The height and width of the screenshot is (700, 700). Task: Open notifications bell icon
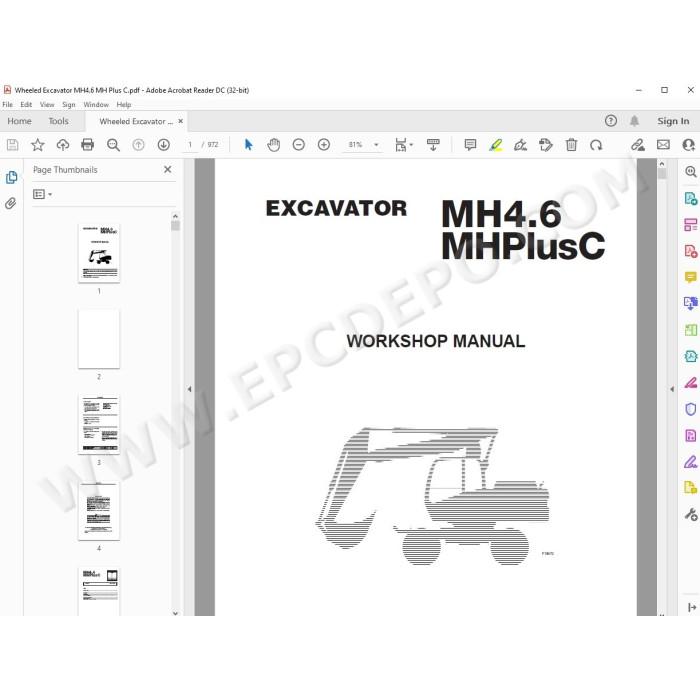(x=634, y=121)
